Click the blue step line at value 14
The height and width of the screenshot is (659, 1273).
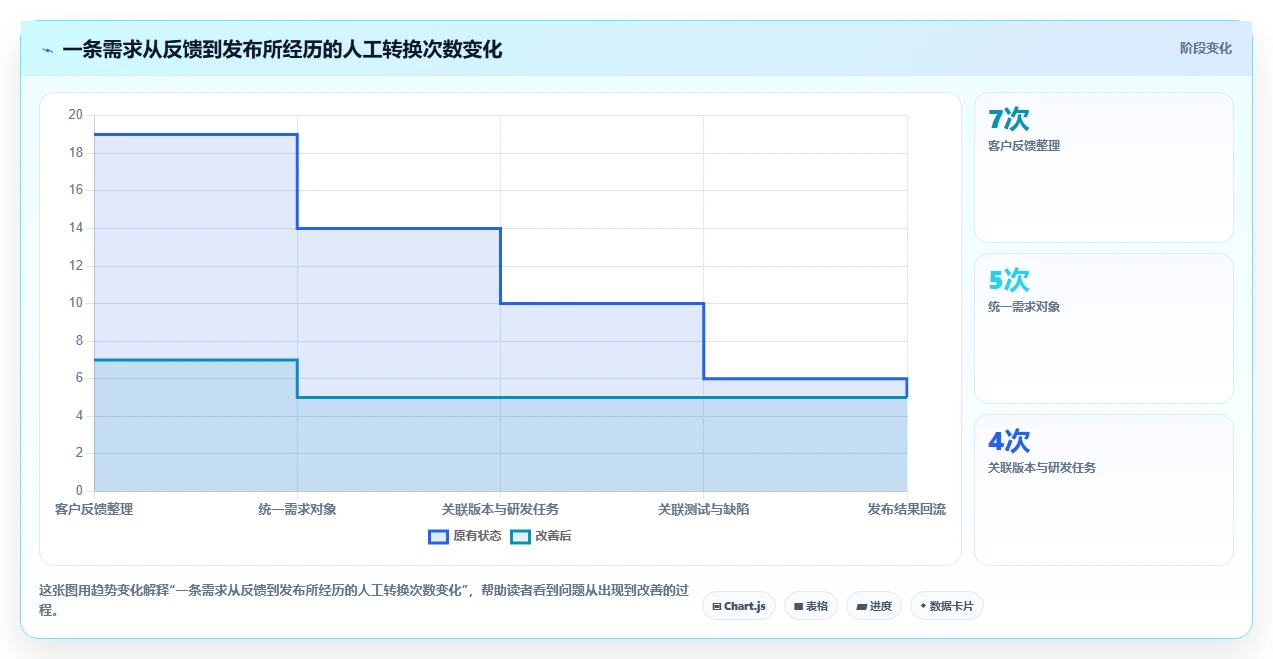coord(399,228)
